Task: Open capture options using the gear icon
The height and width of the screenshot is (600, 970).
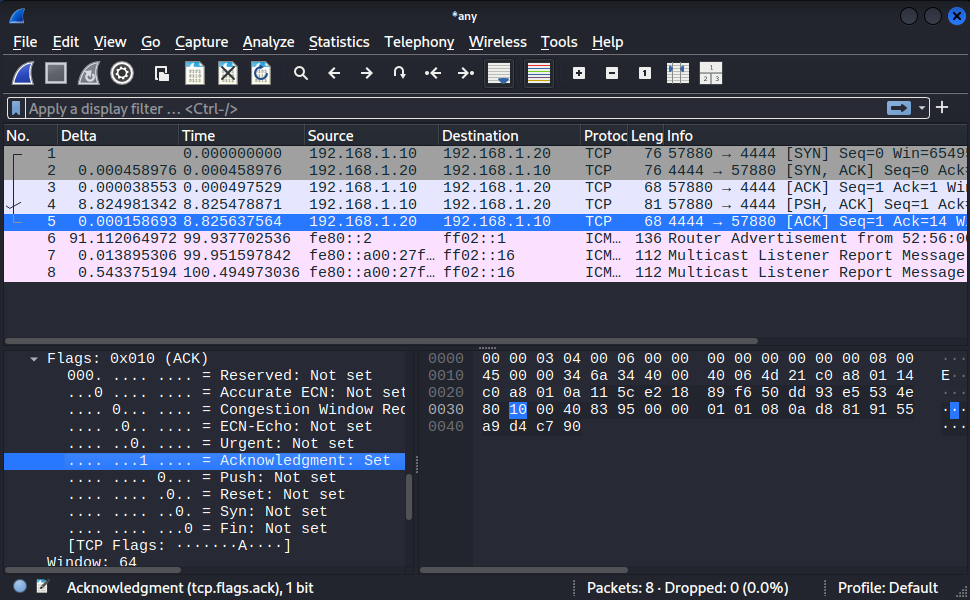Action: (122, 73)
